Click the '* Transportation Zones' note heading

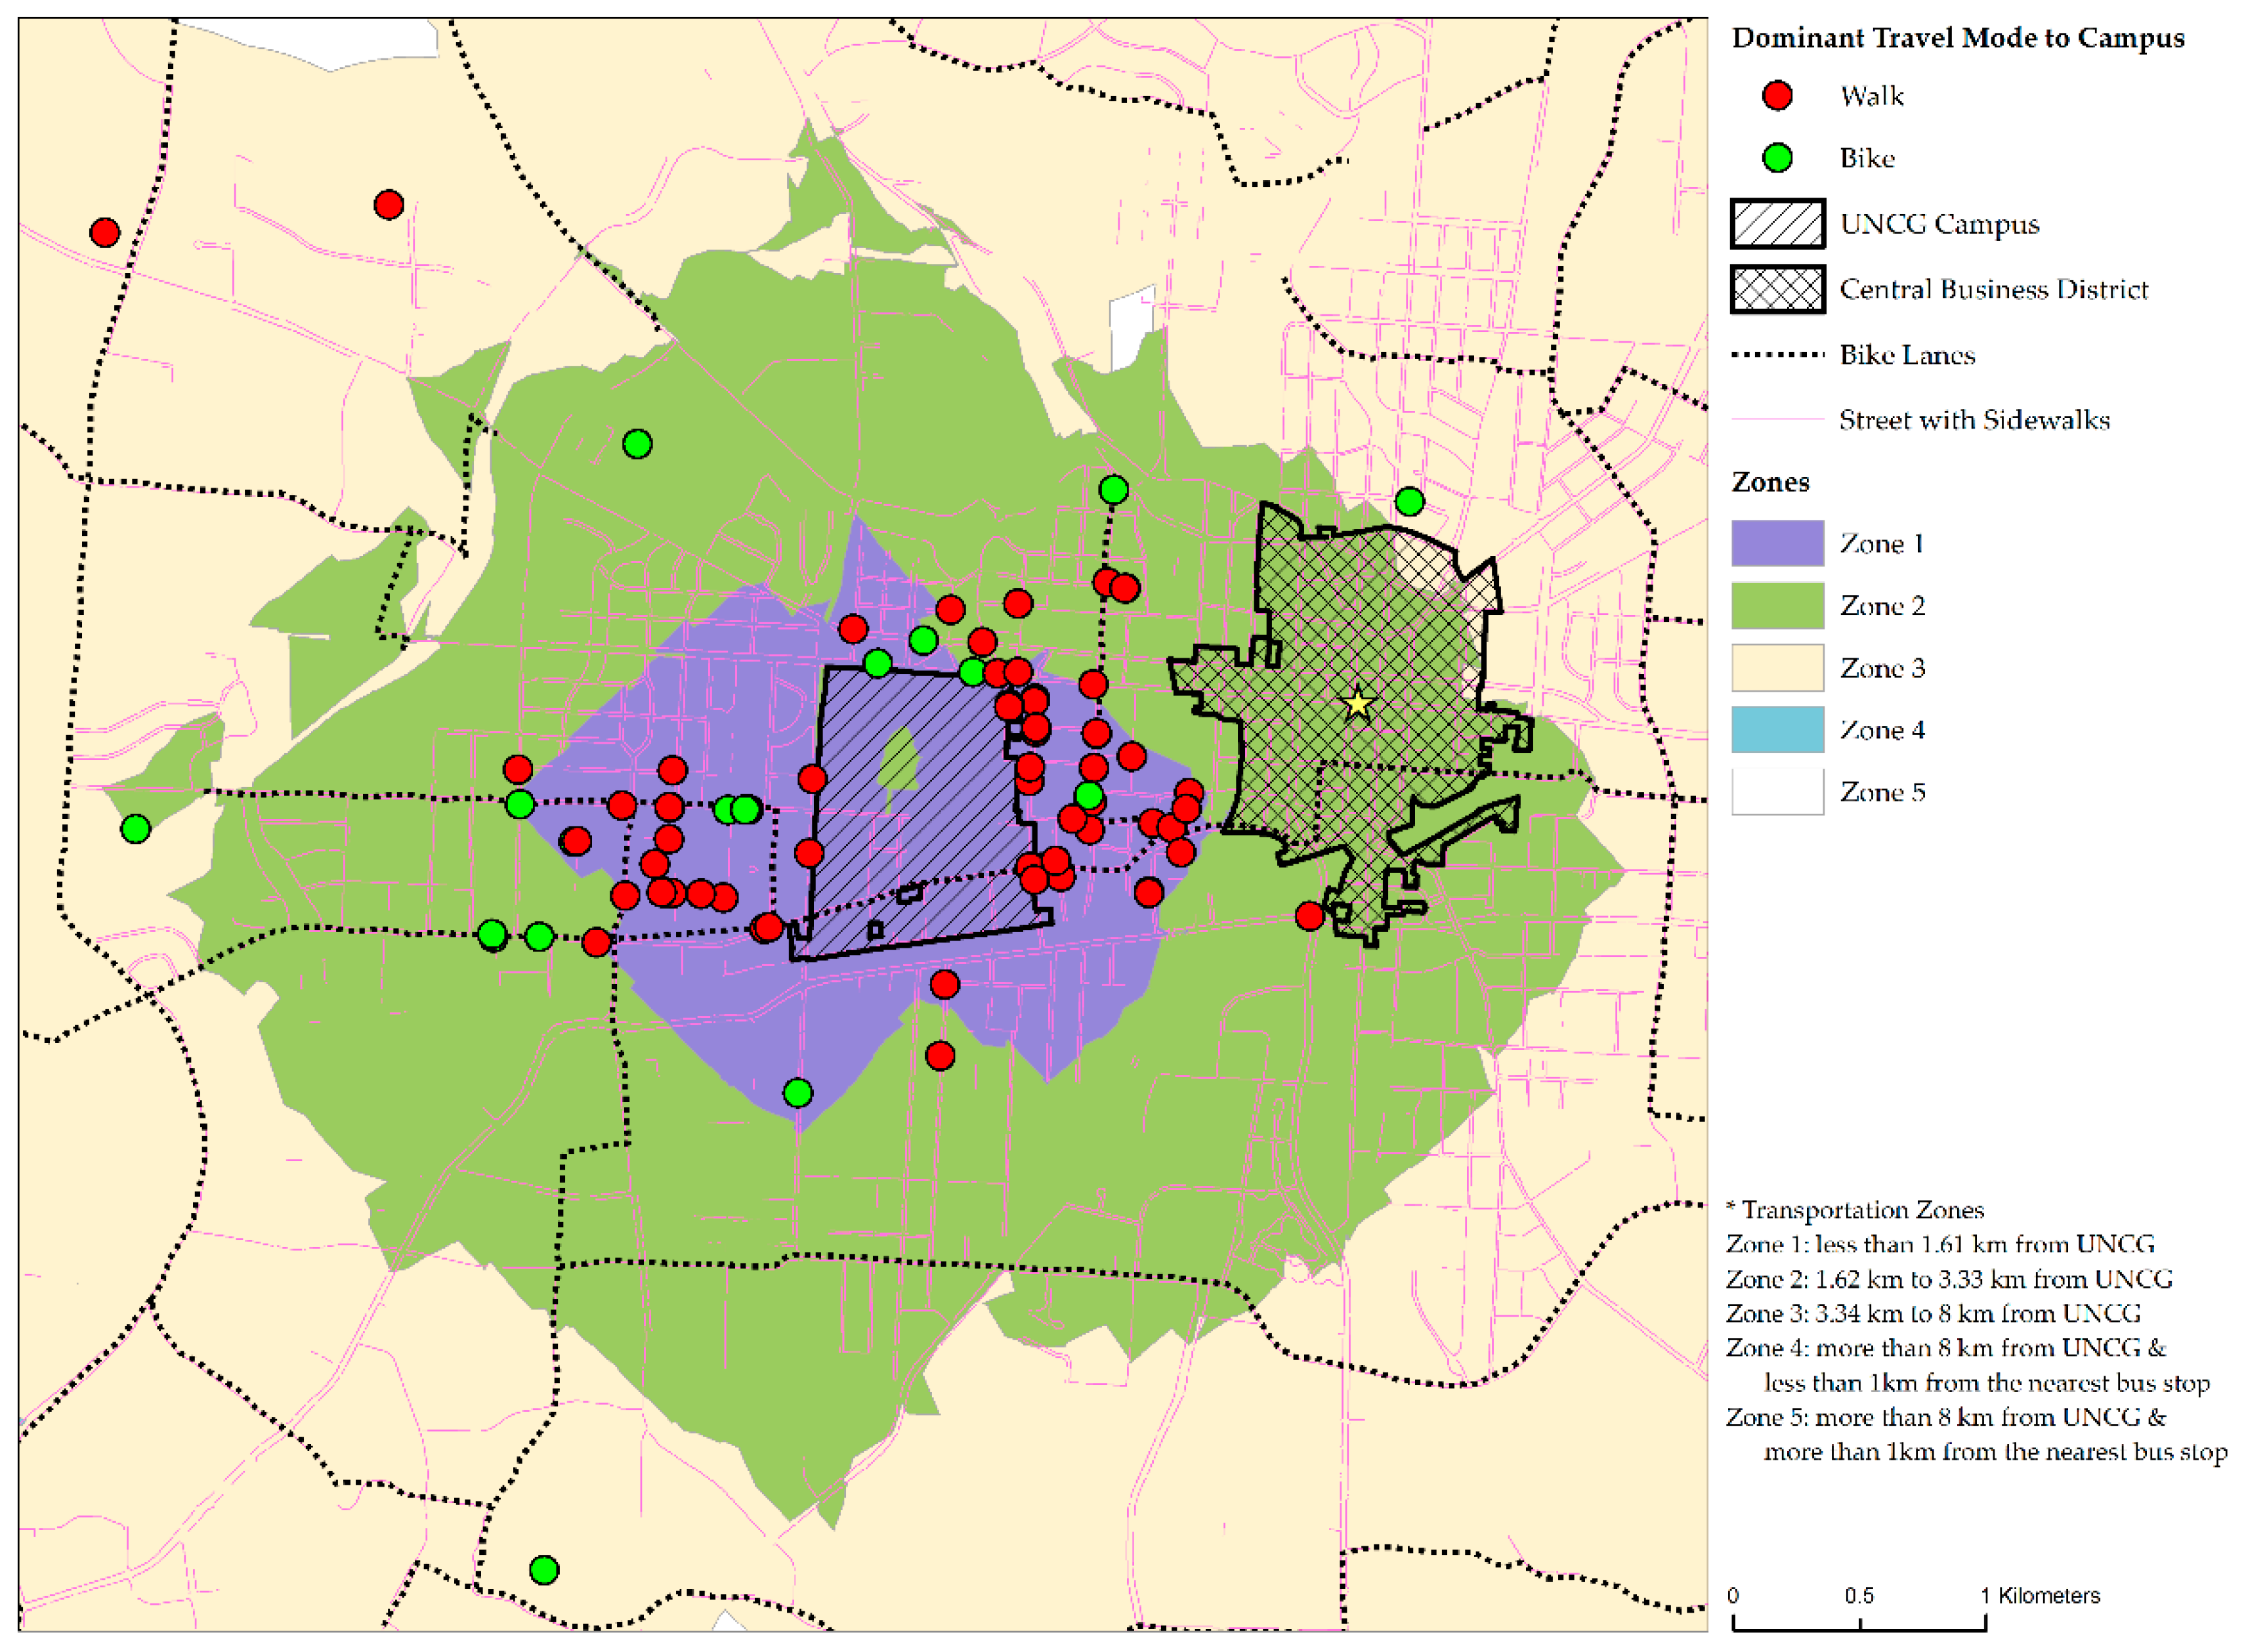point(1855,1210)
